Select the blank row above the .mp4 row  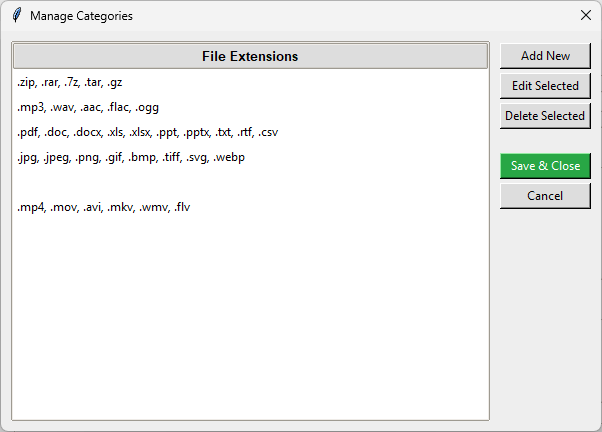(x=250, y=182)
